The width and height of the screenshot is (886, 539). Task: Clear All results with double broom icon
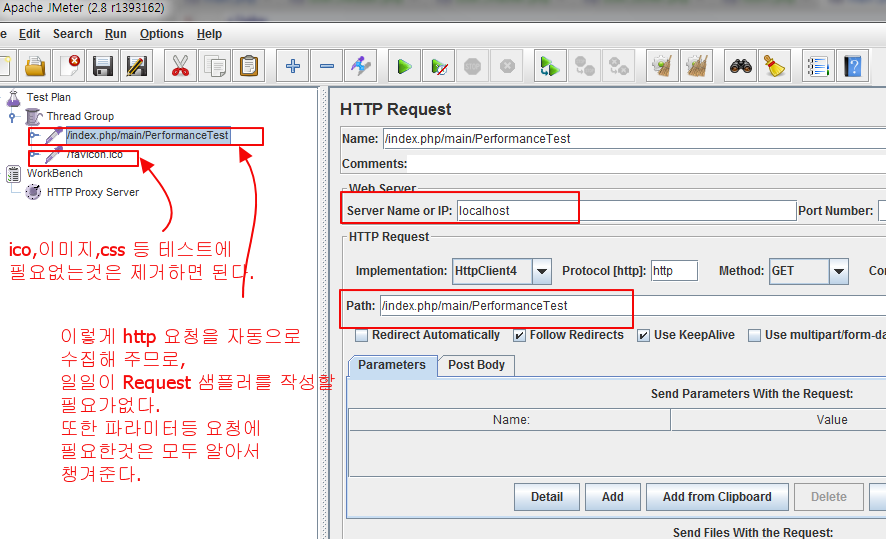(696, 67)
